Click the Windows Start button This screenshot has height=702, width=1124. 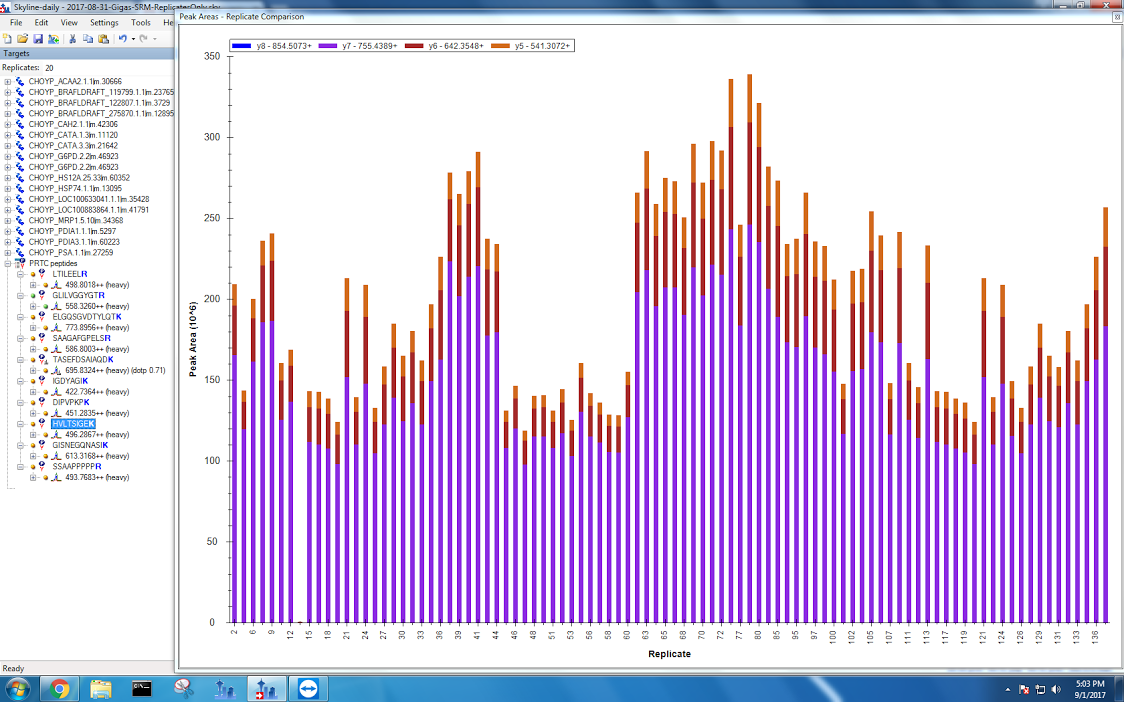[17, 688]
